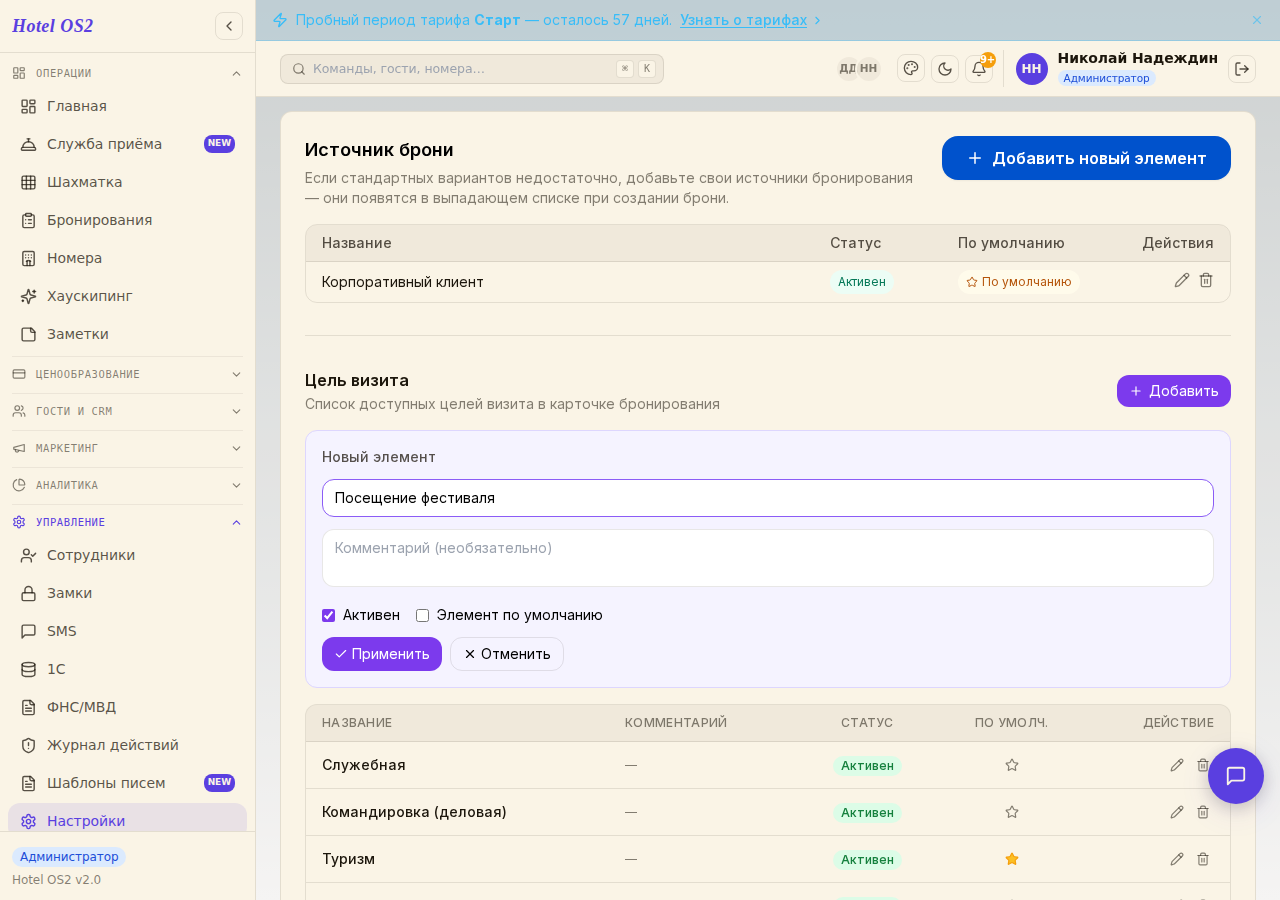Open Бронирования section
This screenshot has height=900, width=1280.
pos(127,220)
